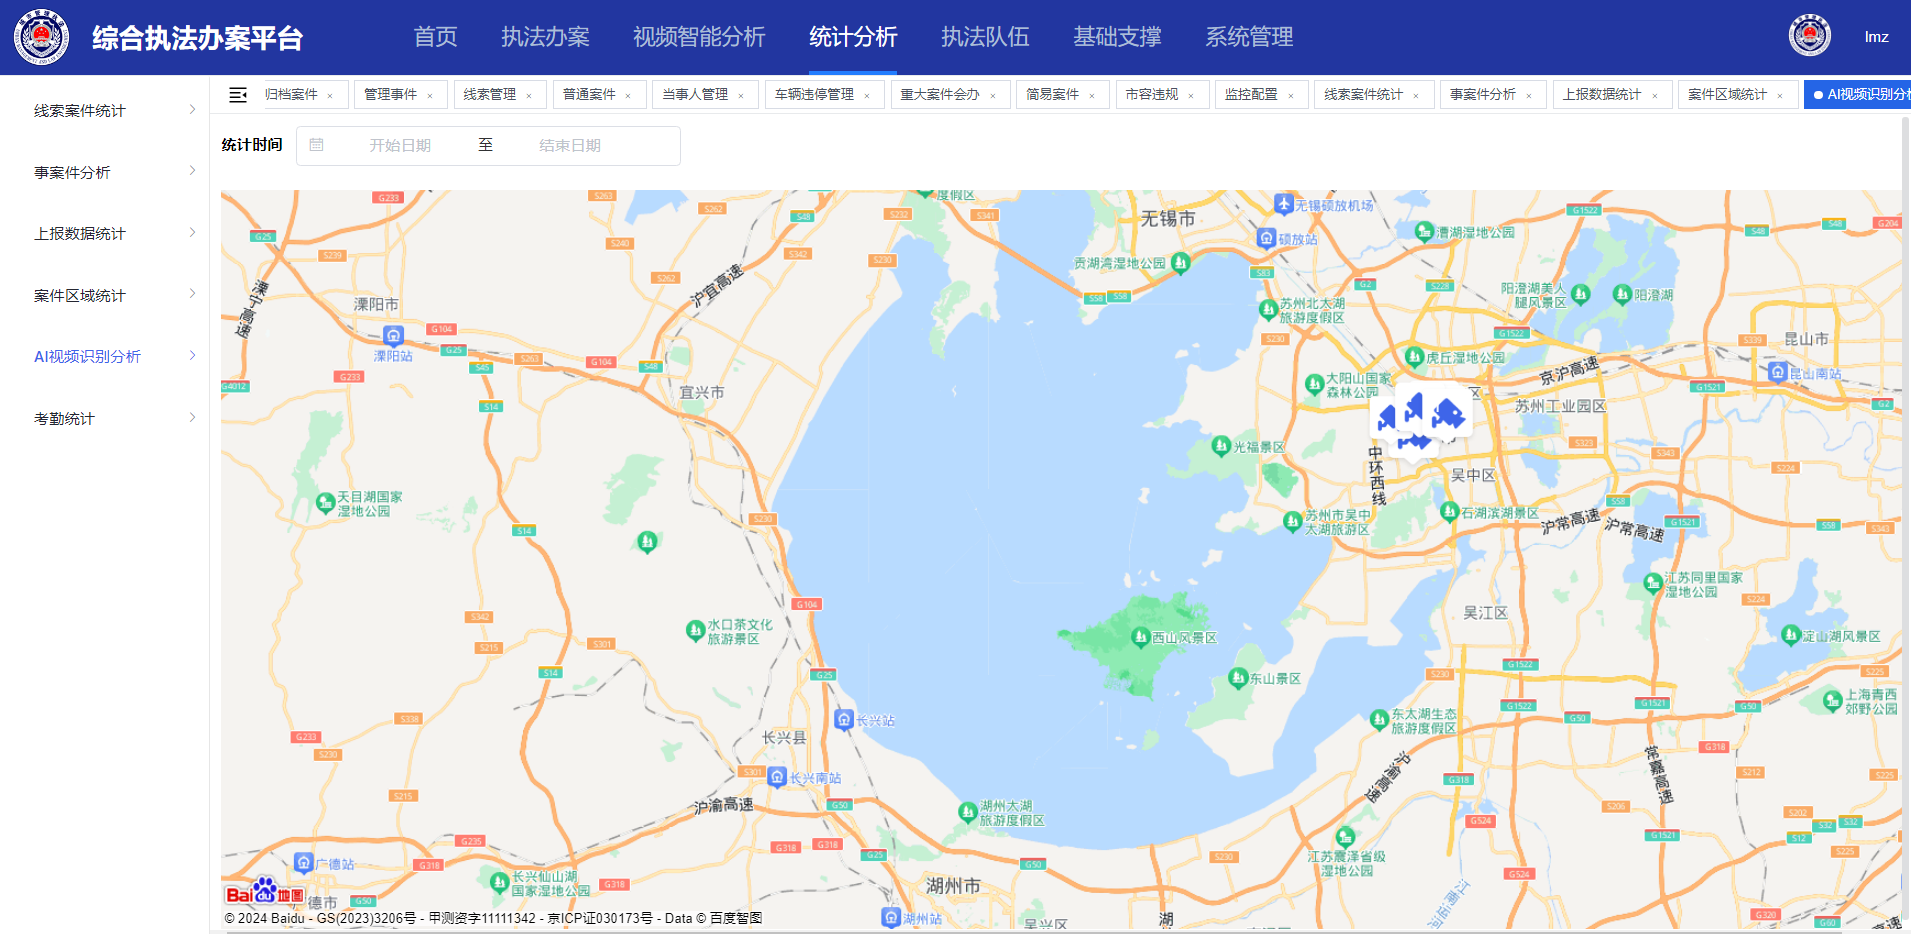The width and height of the screenshot is (1911, 934).
Task: Close the 普通案件 tab
Action: click(x=628, y=96)
